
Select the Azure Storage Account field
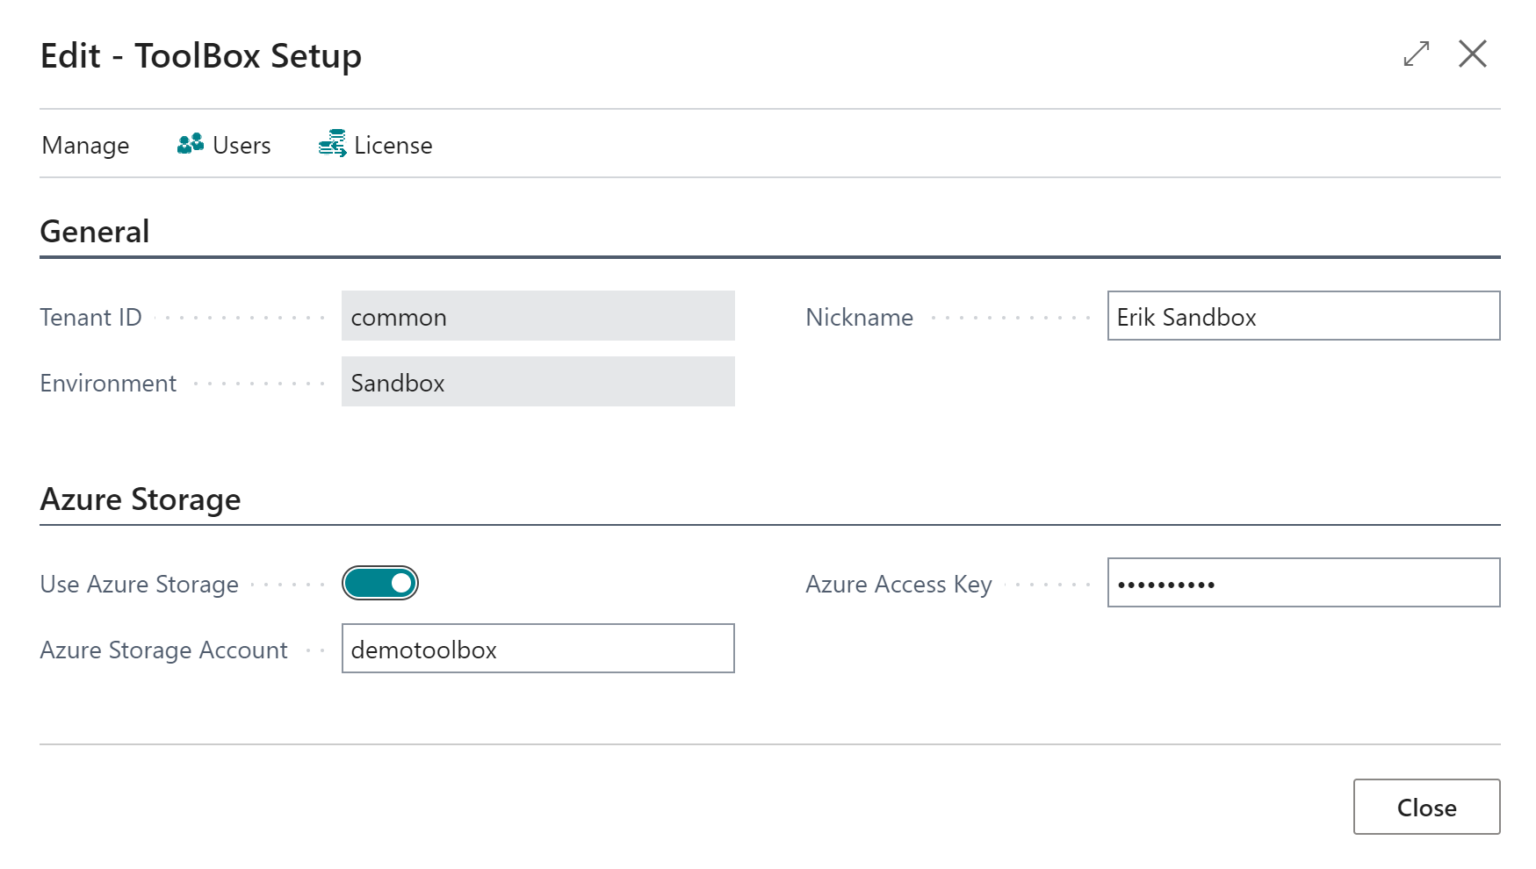(537, 649)
